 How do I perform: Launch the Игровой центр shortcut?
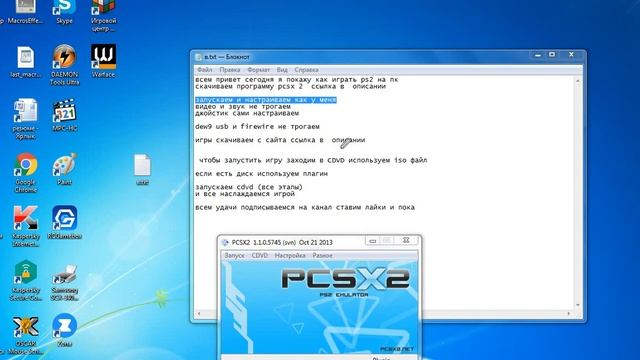pos(103,14)
